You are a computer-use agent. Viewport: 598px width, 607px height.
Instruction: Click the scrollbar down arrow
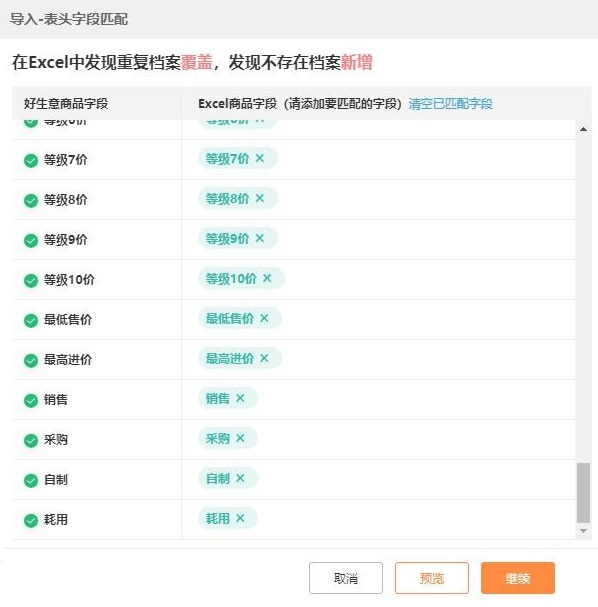[583, 531]
